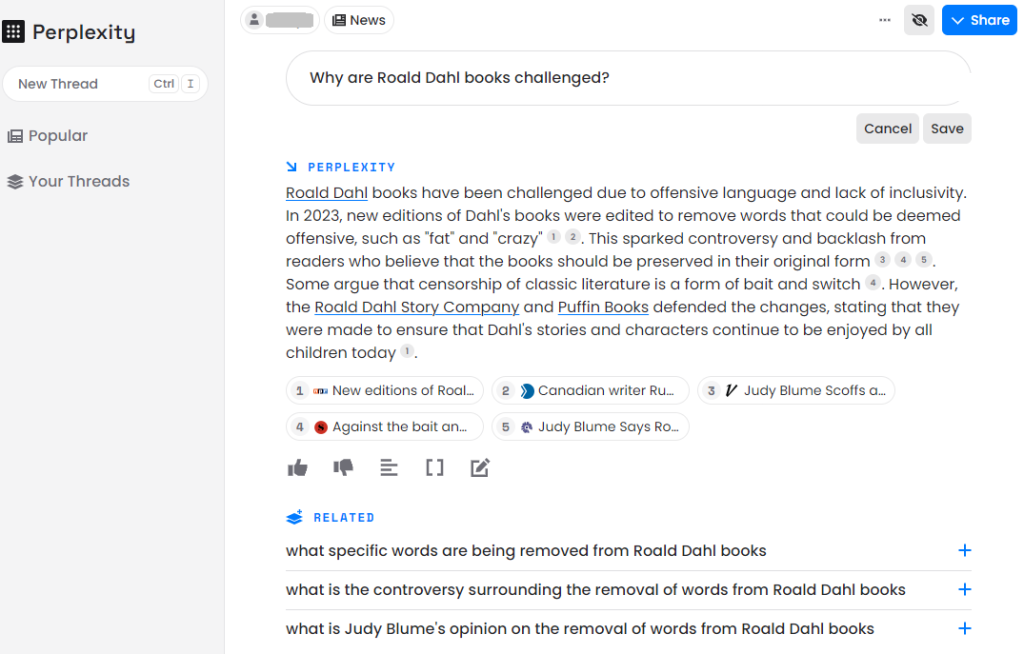1024x654 pixels.
Task: Open the three-dot more options menu
Action: [884, 20]
